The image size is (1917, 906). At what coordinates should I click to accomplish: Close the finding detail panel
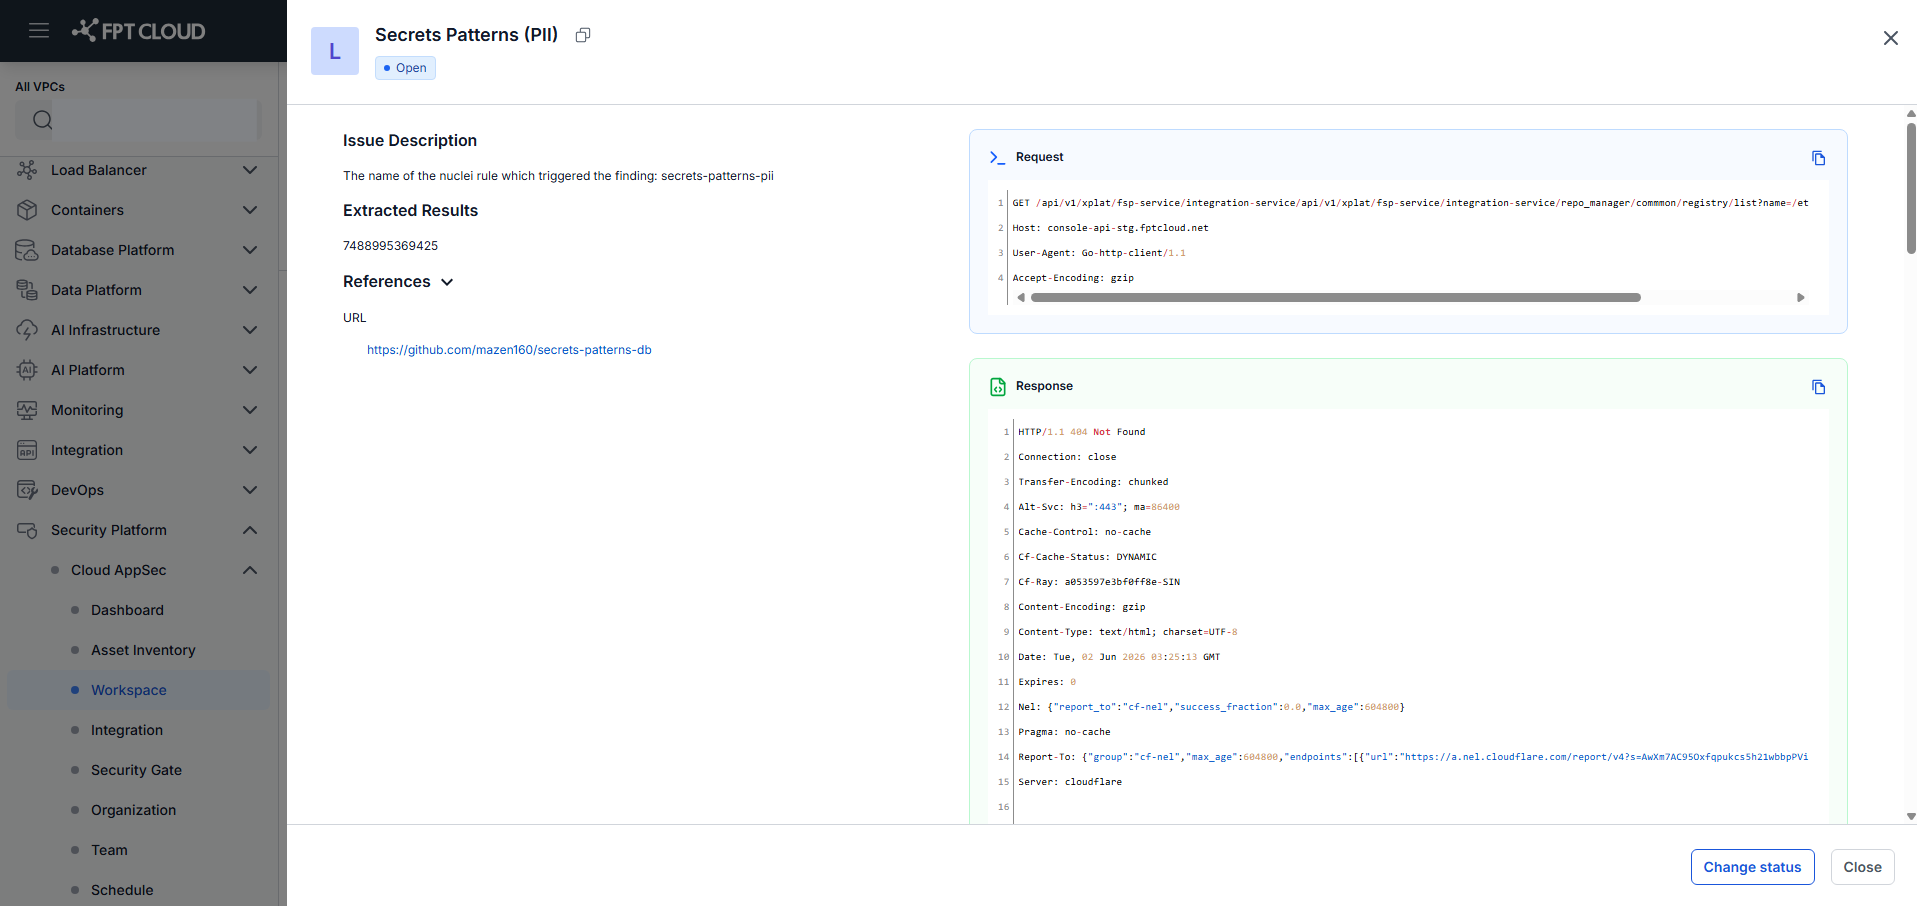pos(1890,38)
